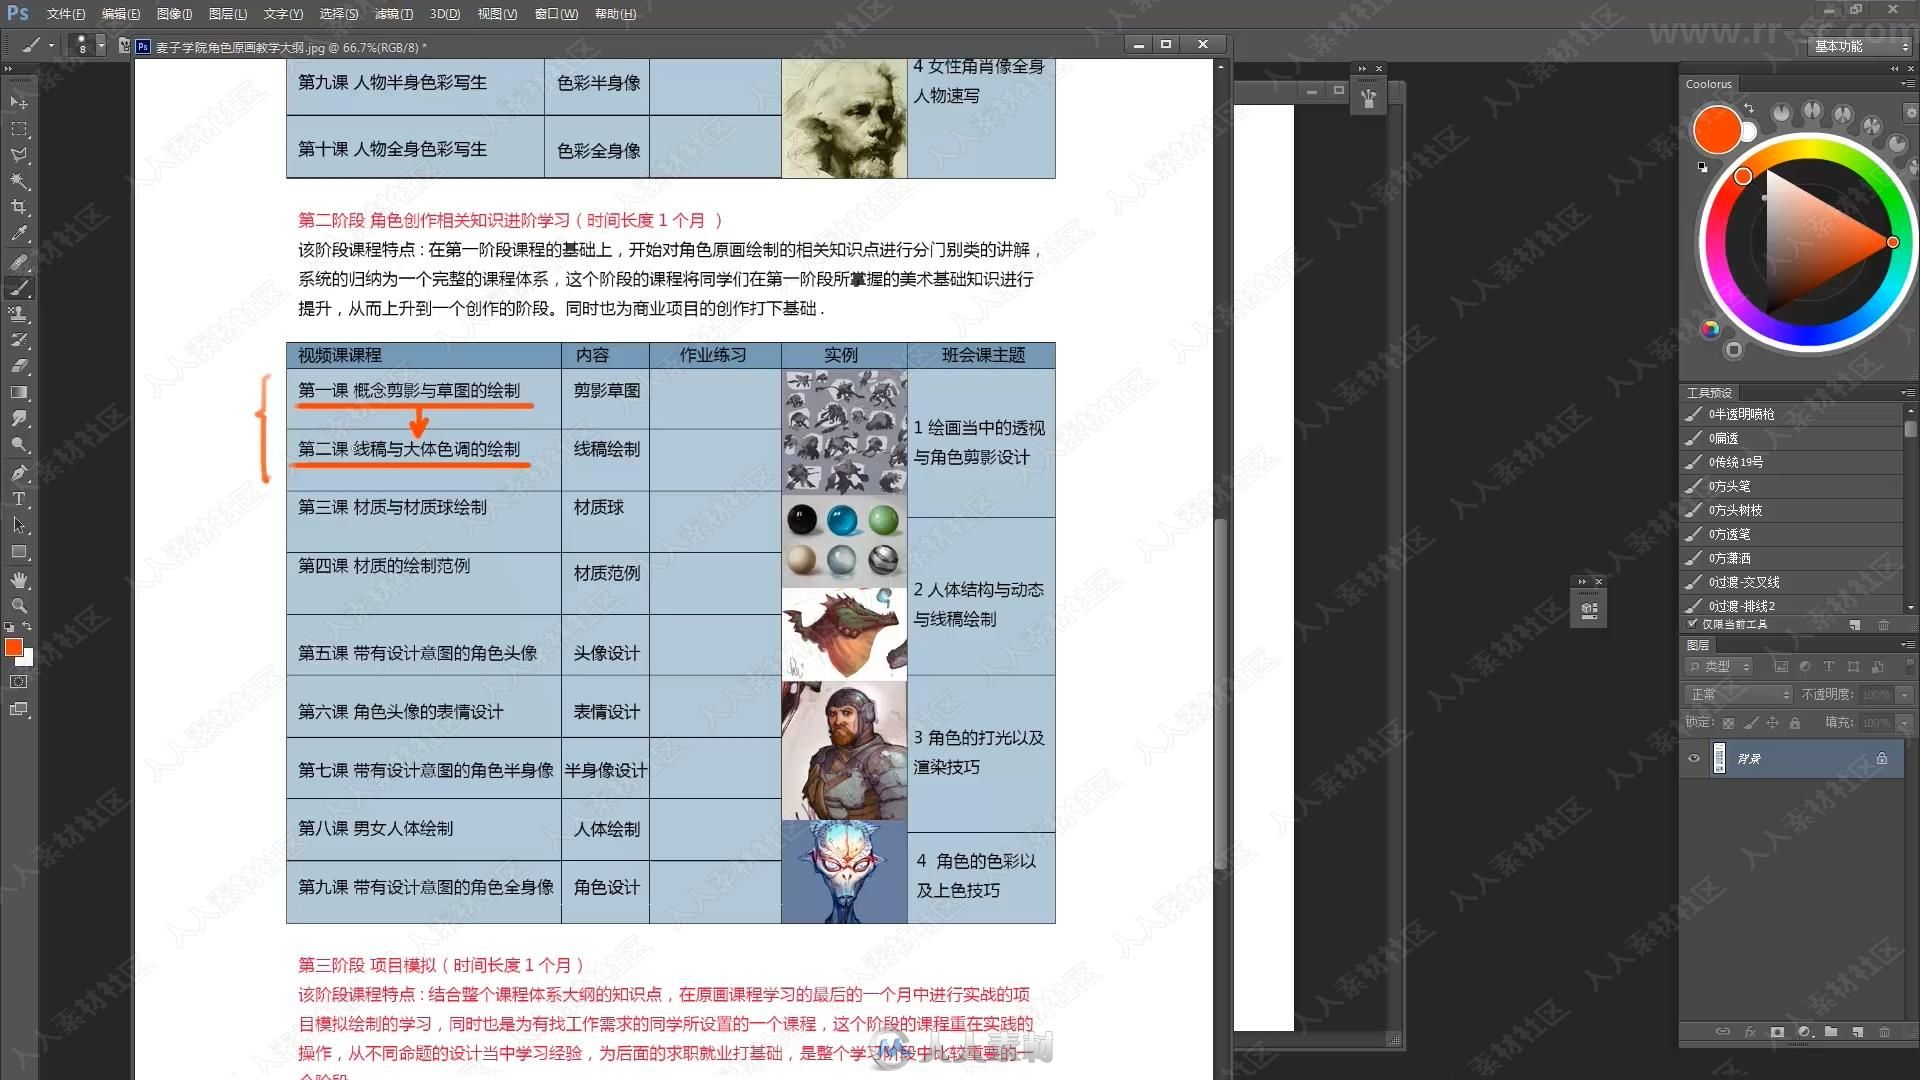
Task: Click toolbox foreground color swatch
Action: coord(13,647)
